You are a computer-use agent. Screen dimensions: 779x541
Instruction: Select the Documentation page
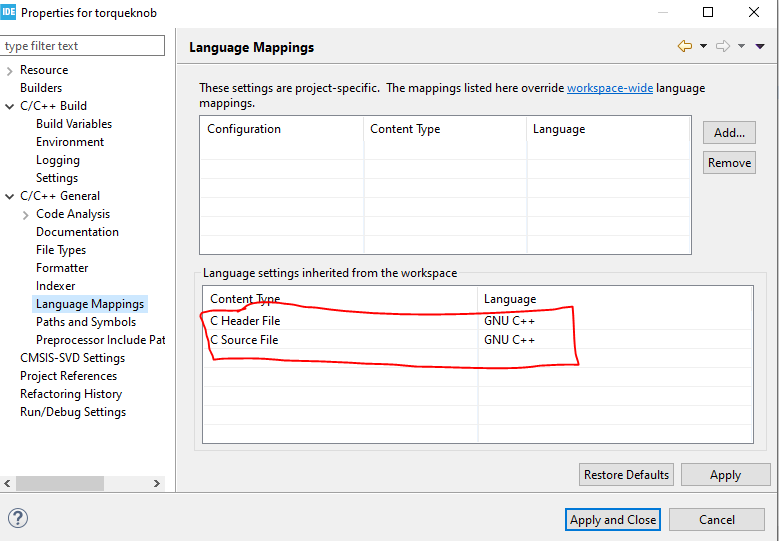[x=78, y=232]
